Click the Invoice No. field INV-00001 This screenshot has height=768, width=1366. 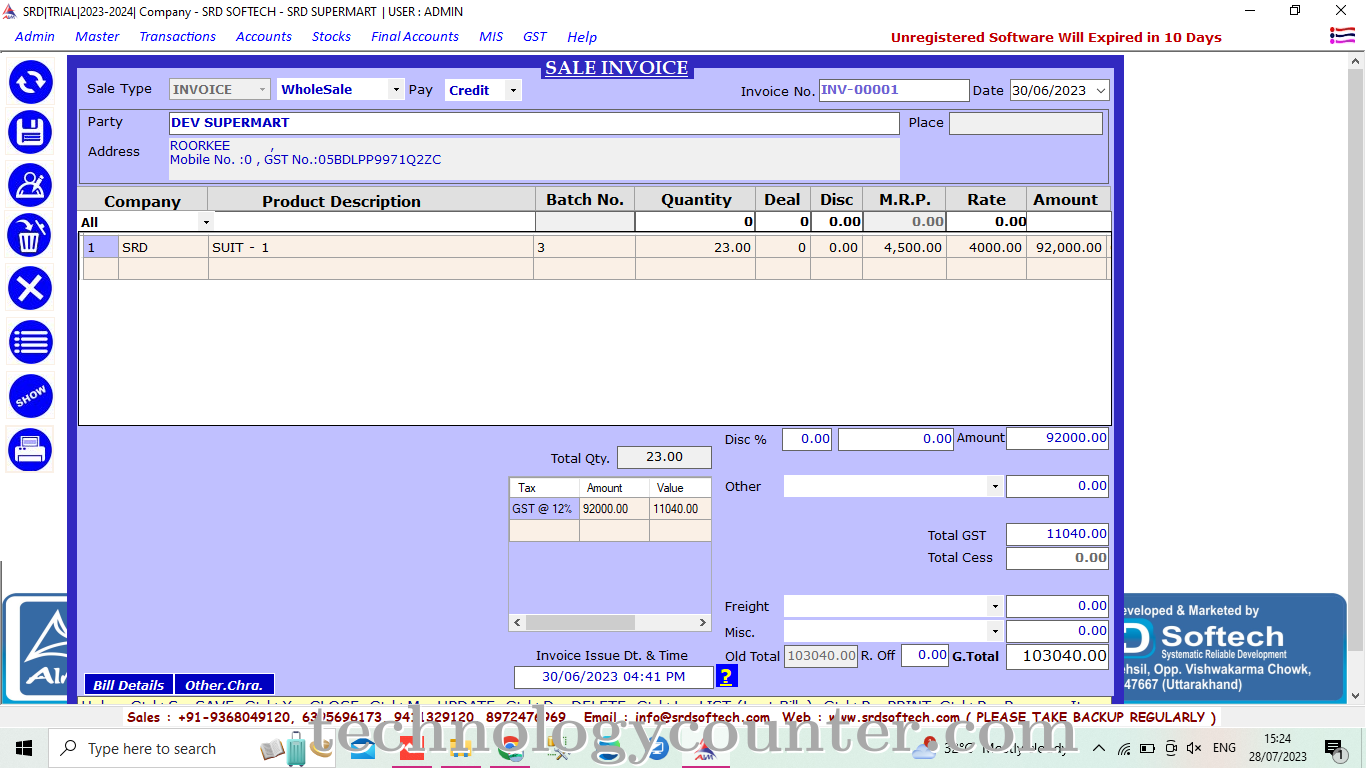(894, 90)
